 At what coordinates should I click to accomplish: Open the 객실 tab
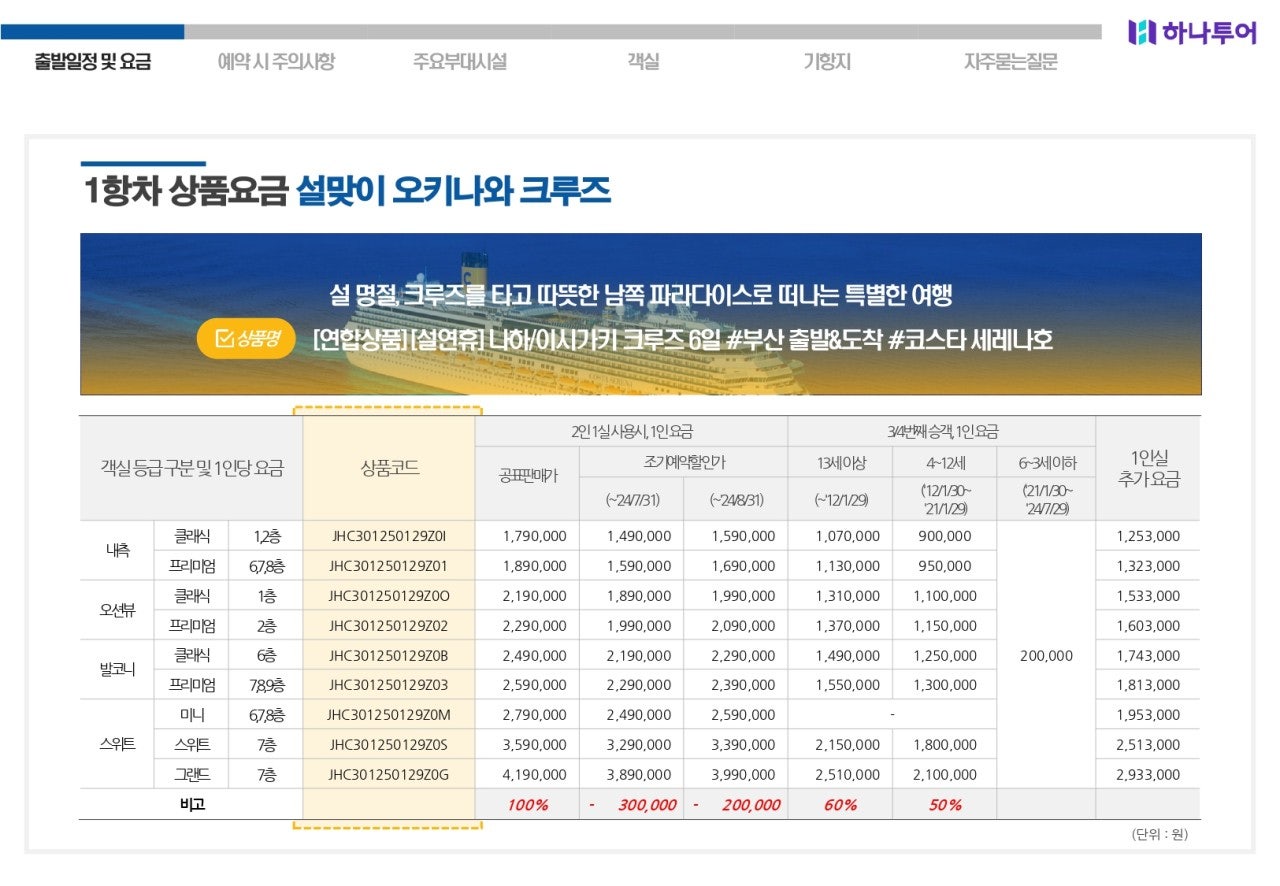click(x=643, y=62)
